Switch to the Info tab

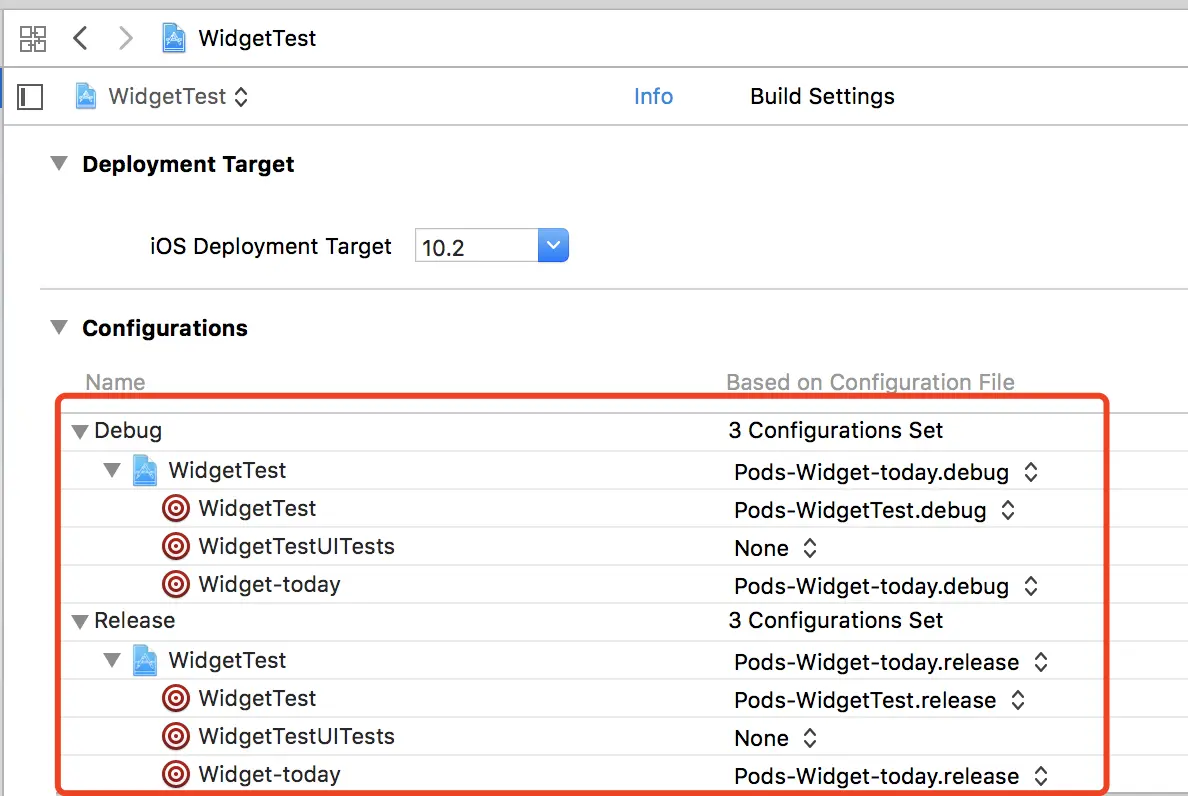(653, 97)
